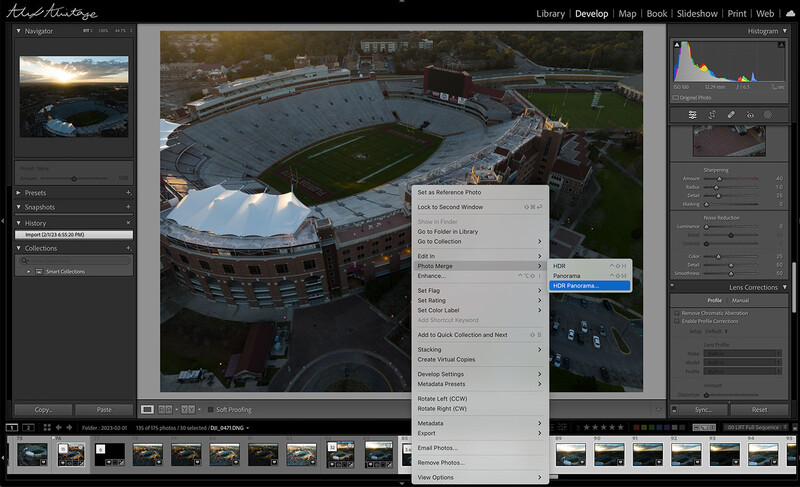
Task: Go back with the left arrow icon
Action: point(59,427)
